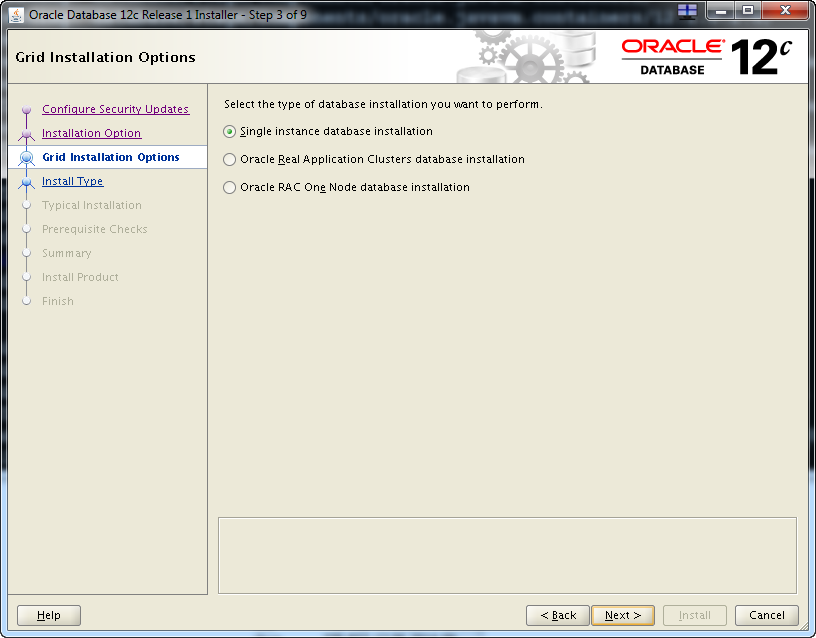The width and height of the screenshot is (816, 638).
Task: Go to Configure Security Updates step
Action: tap(116, 109)
